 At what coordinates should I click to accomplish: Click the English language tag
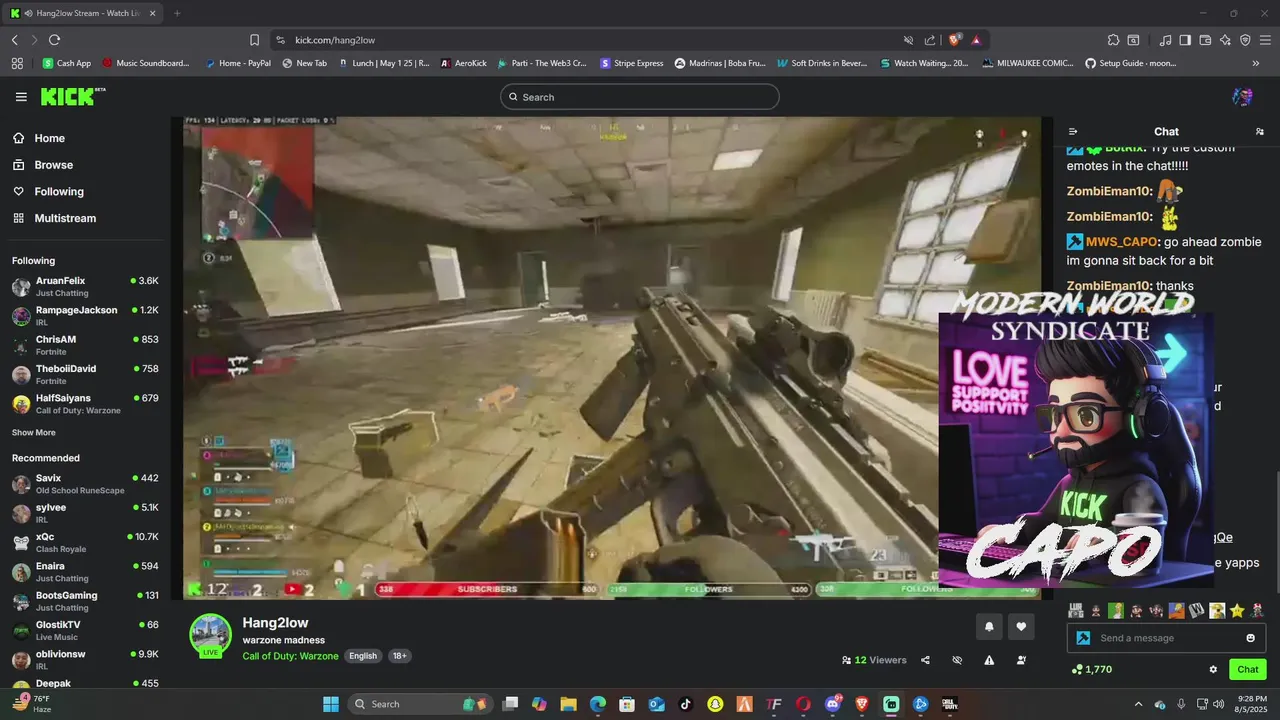click(363, 656)
